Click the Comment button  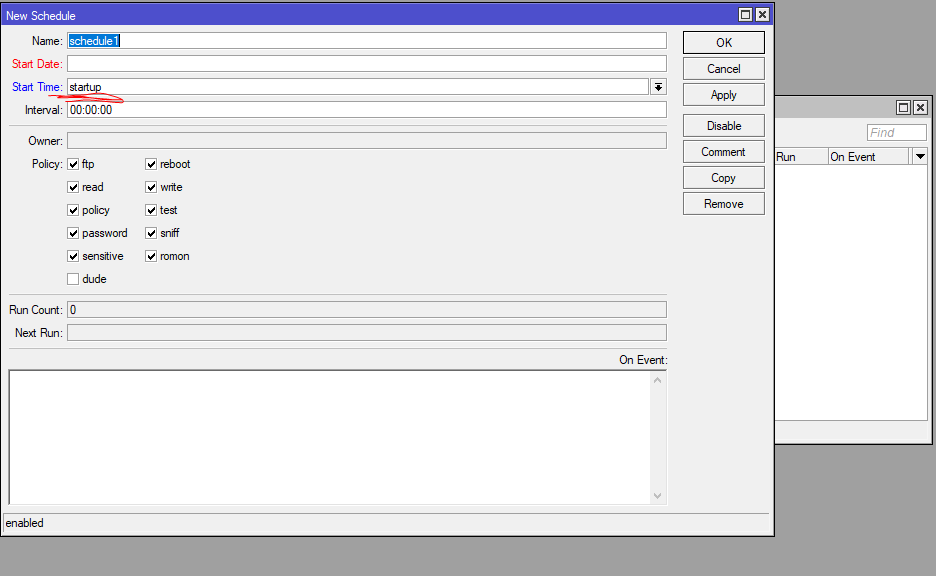[x=723, y=152]
